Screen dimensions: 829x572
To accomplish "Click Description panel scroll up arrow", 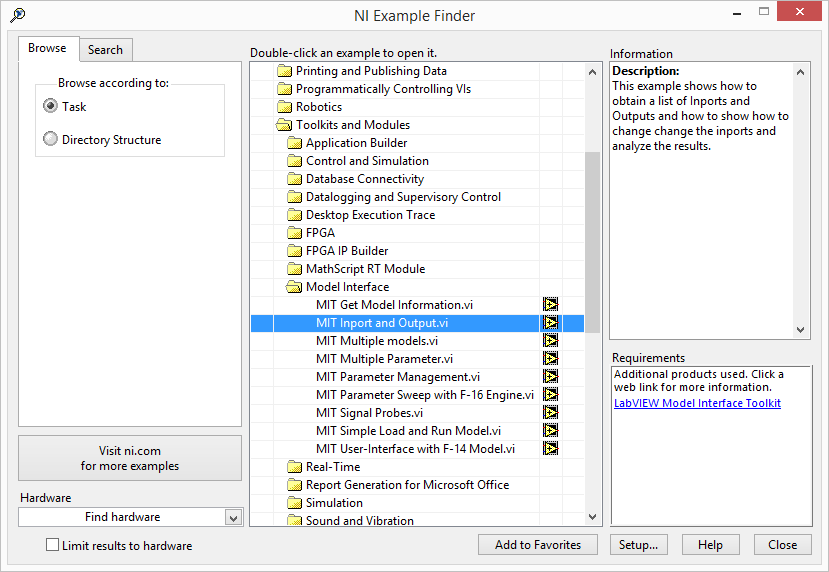I will [x=800, y=72].
